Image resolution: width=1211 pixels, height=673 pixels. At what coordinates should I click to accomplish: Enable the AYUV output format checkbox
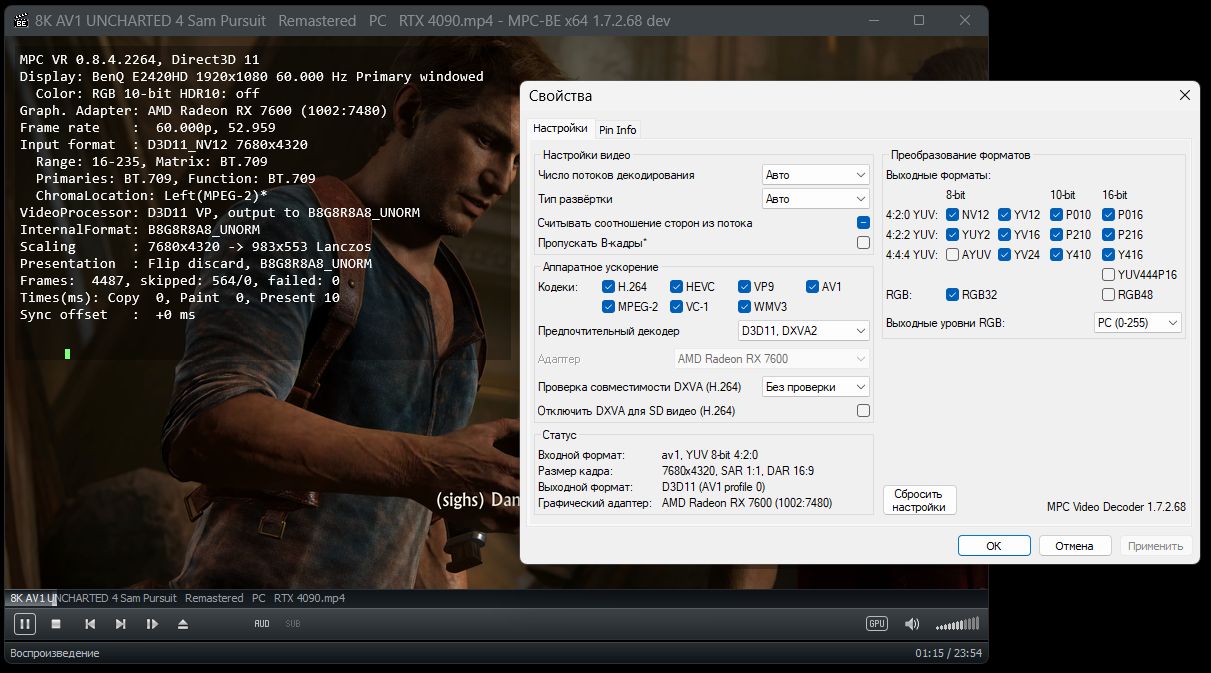(953, 255)
